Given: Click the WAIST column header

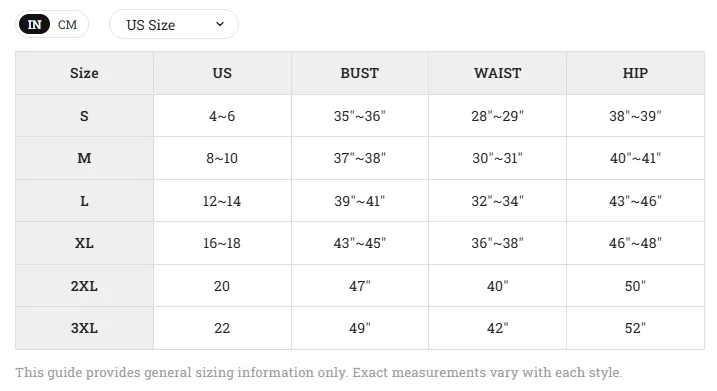Looking at the screenshot, I should click(498, 73).
